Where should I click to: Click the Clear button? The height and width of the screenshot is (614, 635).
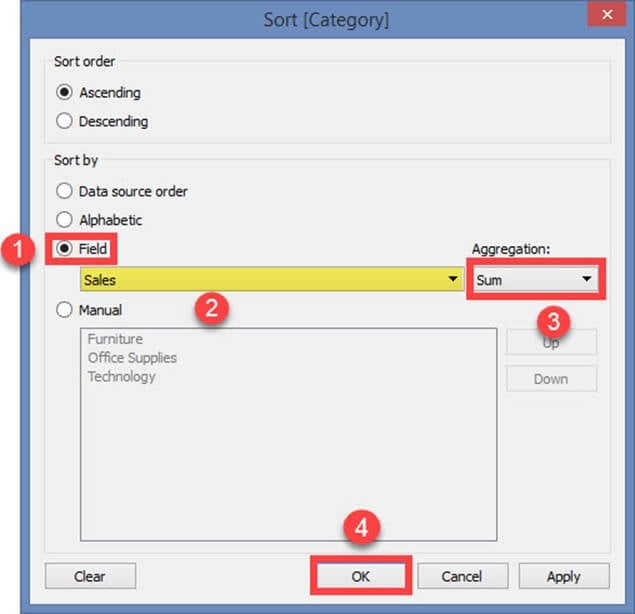[90, 576]
